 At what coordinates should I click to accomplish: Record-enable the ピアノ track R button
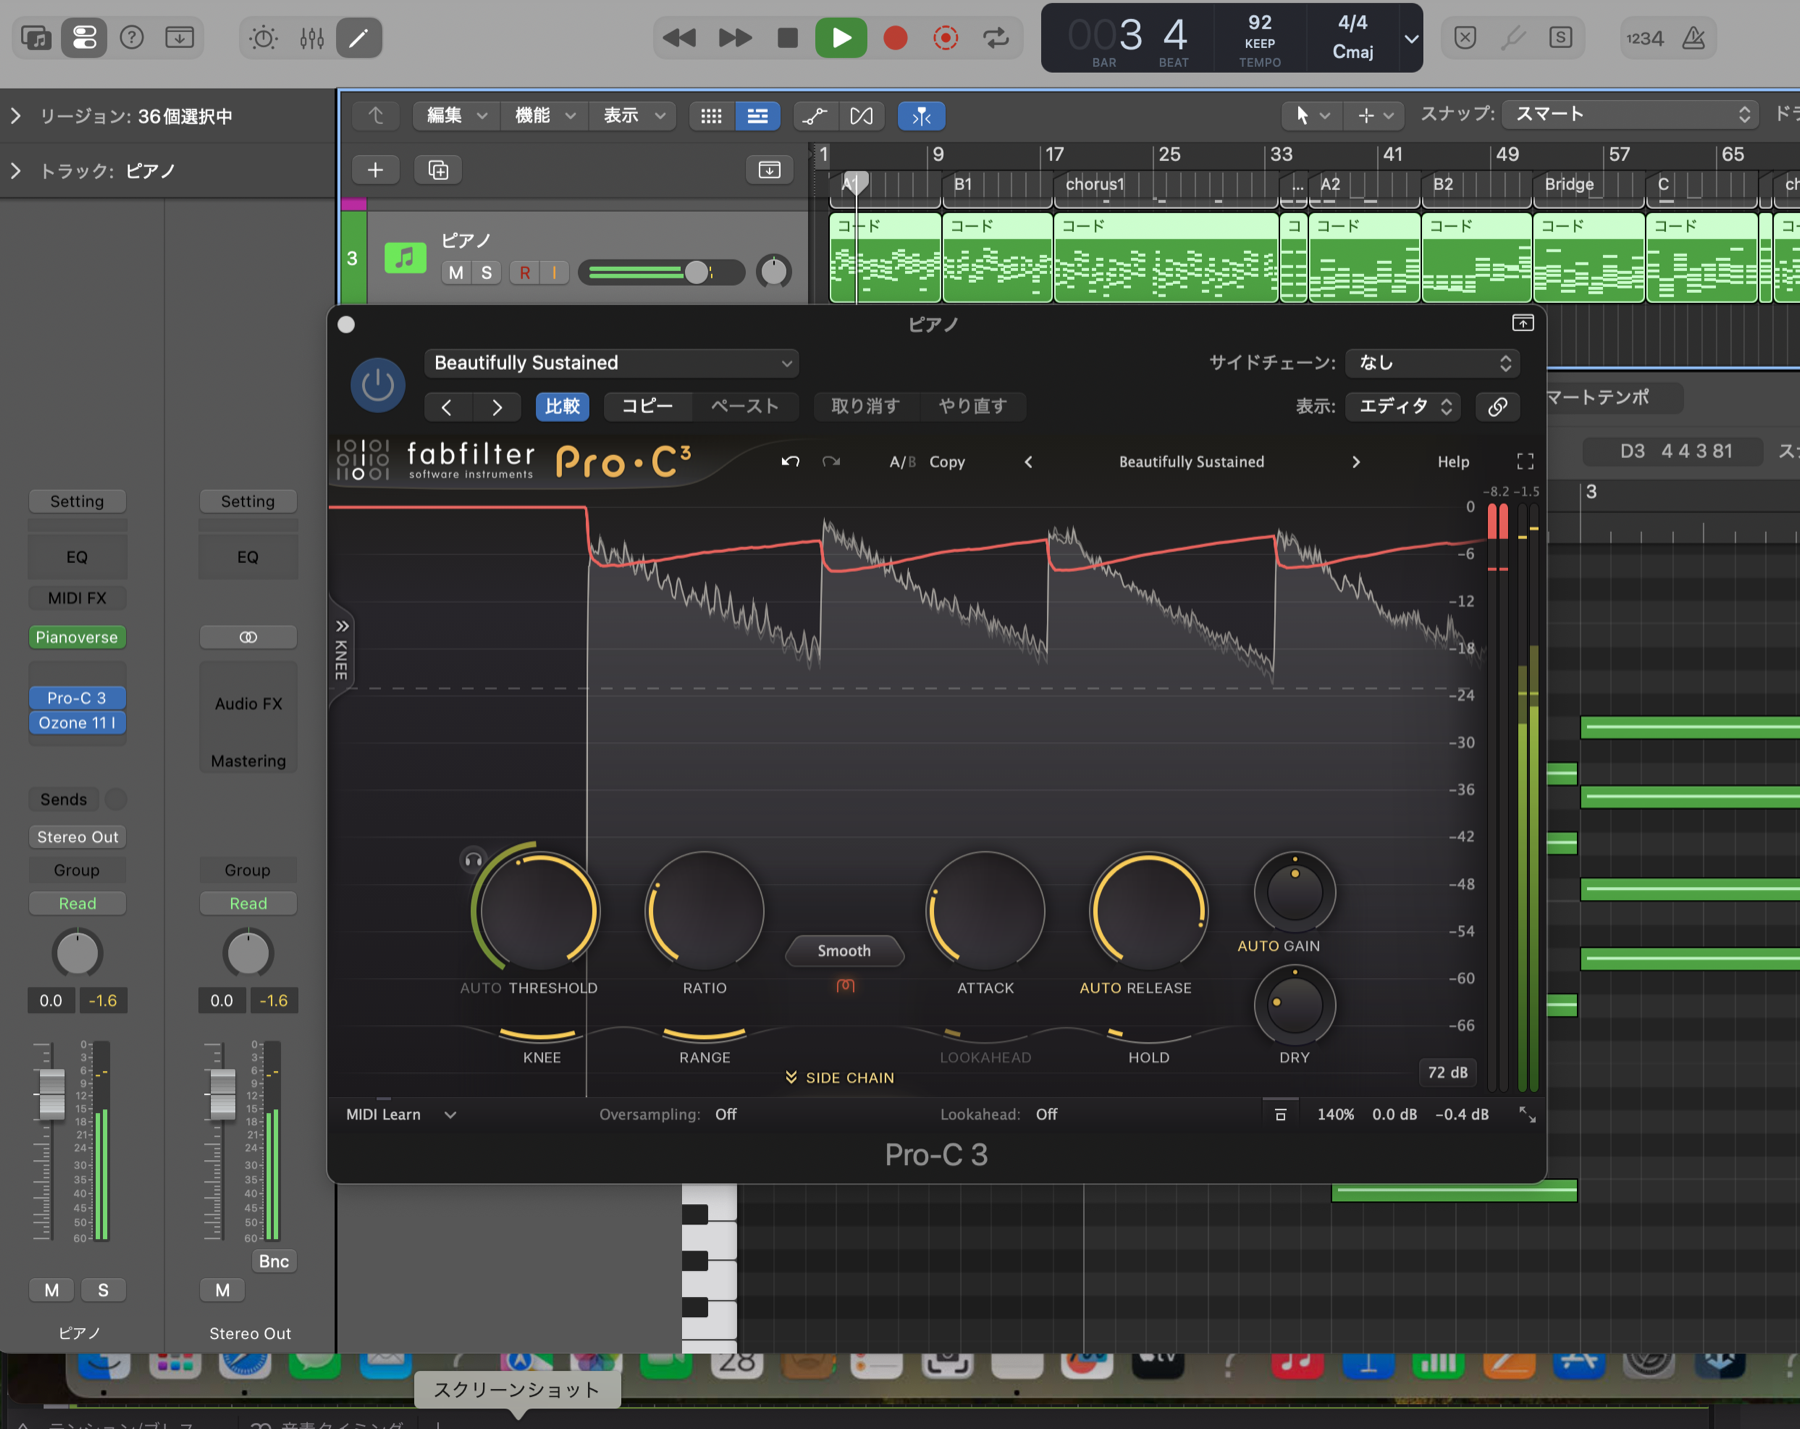[524, 272]
